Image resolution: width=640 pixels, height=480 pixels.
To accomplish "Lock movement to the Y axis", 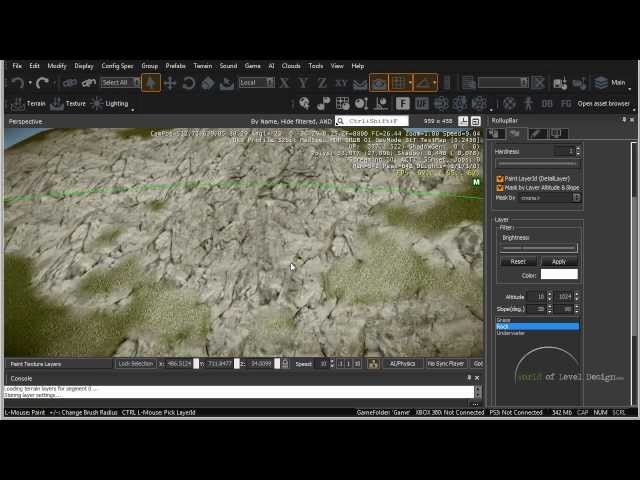I will click(x=303, y=83).
